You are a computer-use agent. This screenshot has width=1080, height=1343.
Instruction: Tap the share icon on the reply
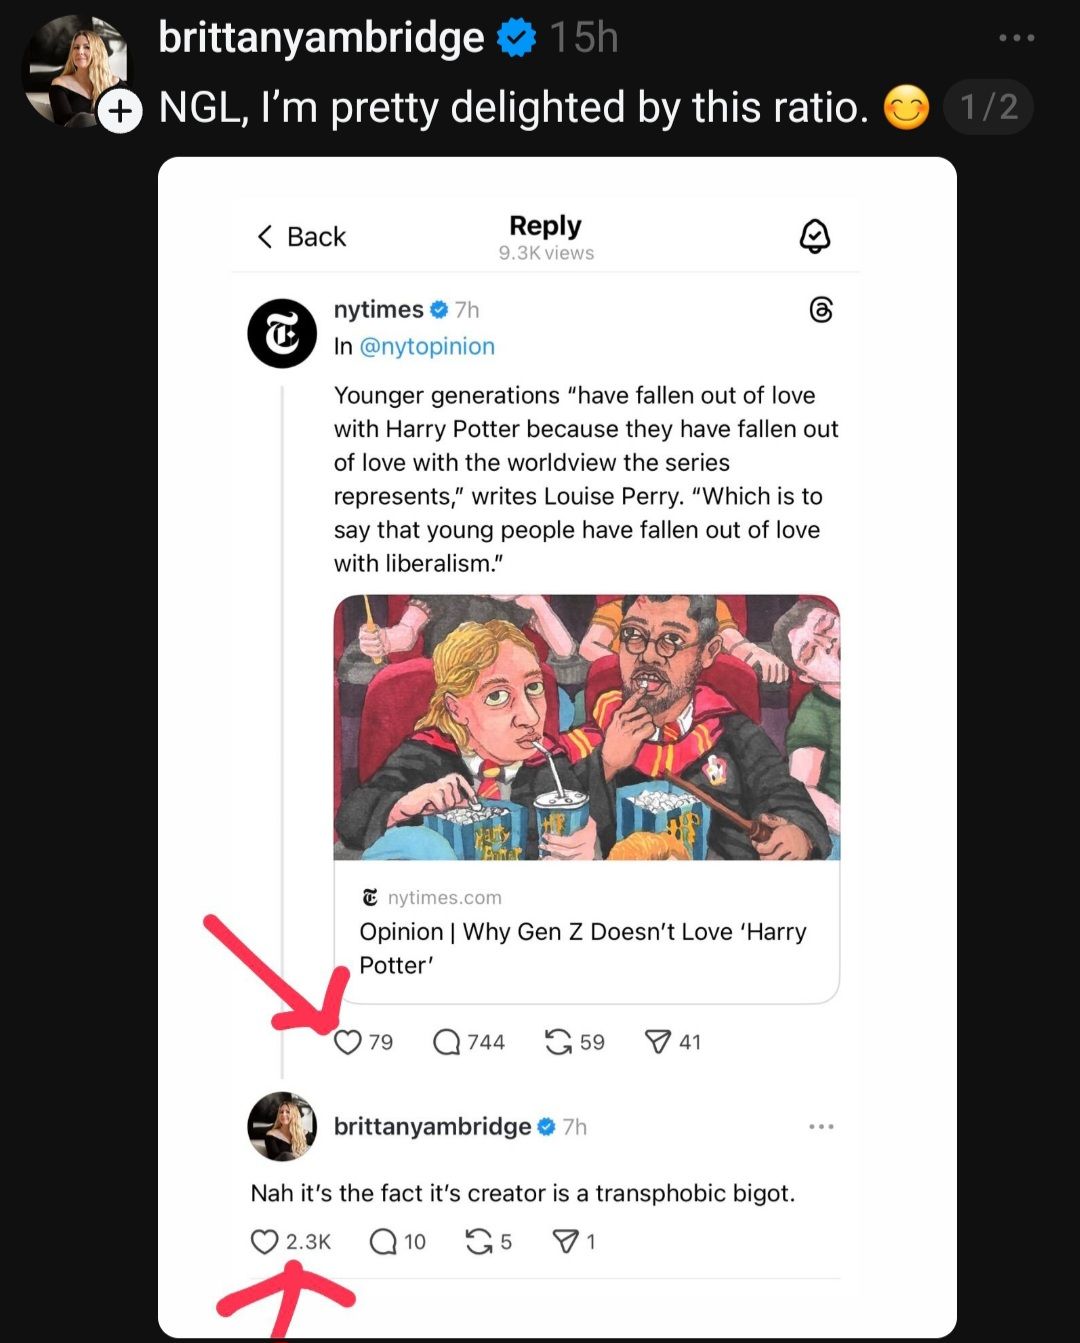(x=565, y=1242)
